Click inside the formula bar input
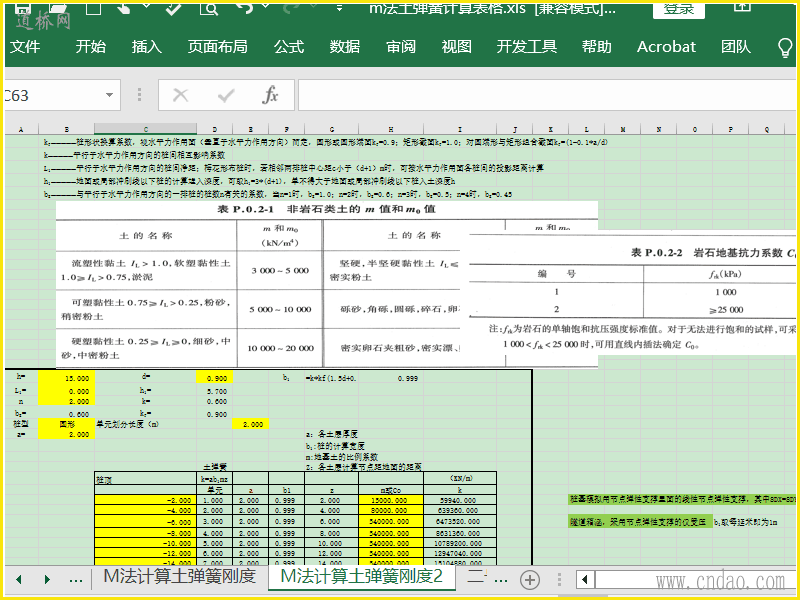The height and width of the screenshot is (600, 800). 547,95
